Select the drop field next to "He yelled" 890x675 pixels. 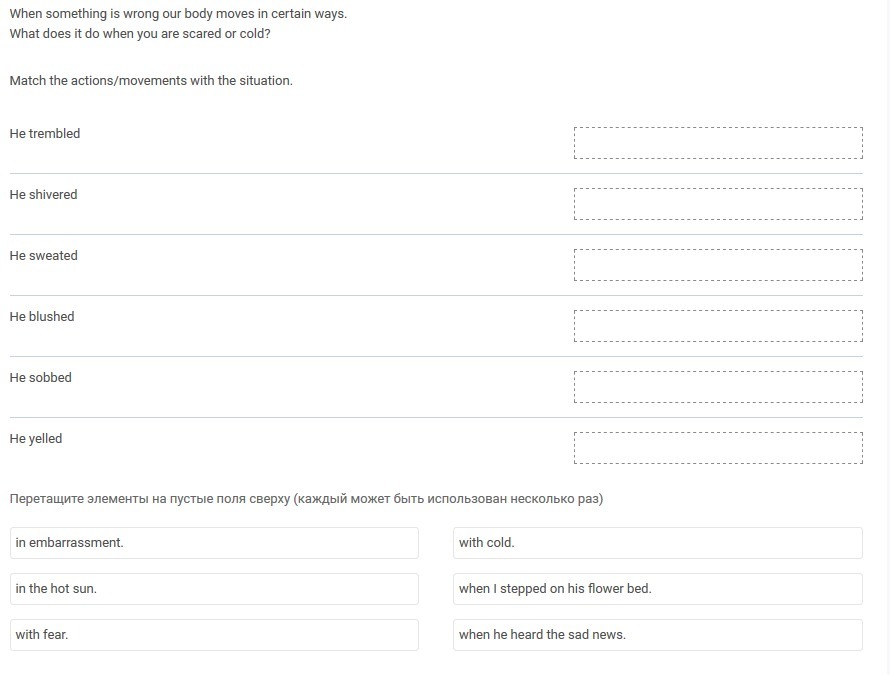click(x=718, y=448)
